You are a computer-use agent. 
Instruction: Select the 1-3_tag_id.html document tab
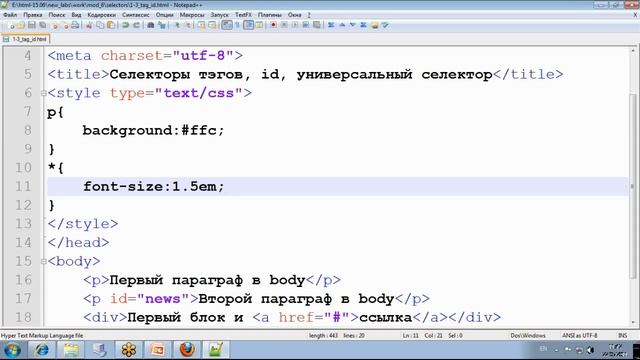[26, 39]
